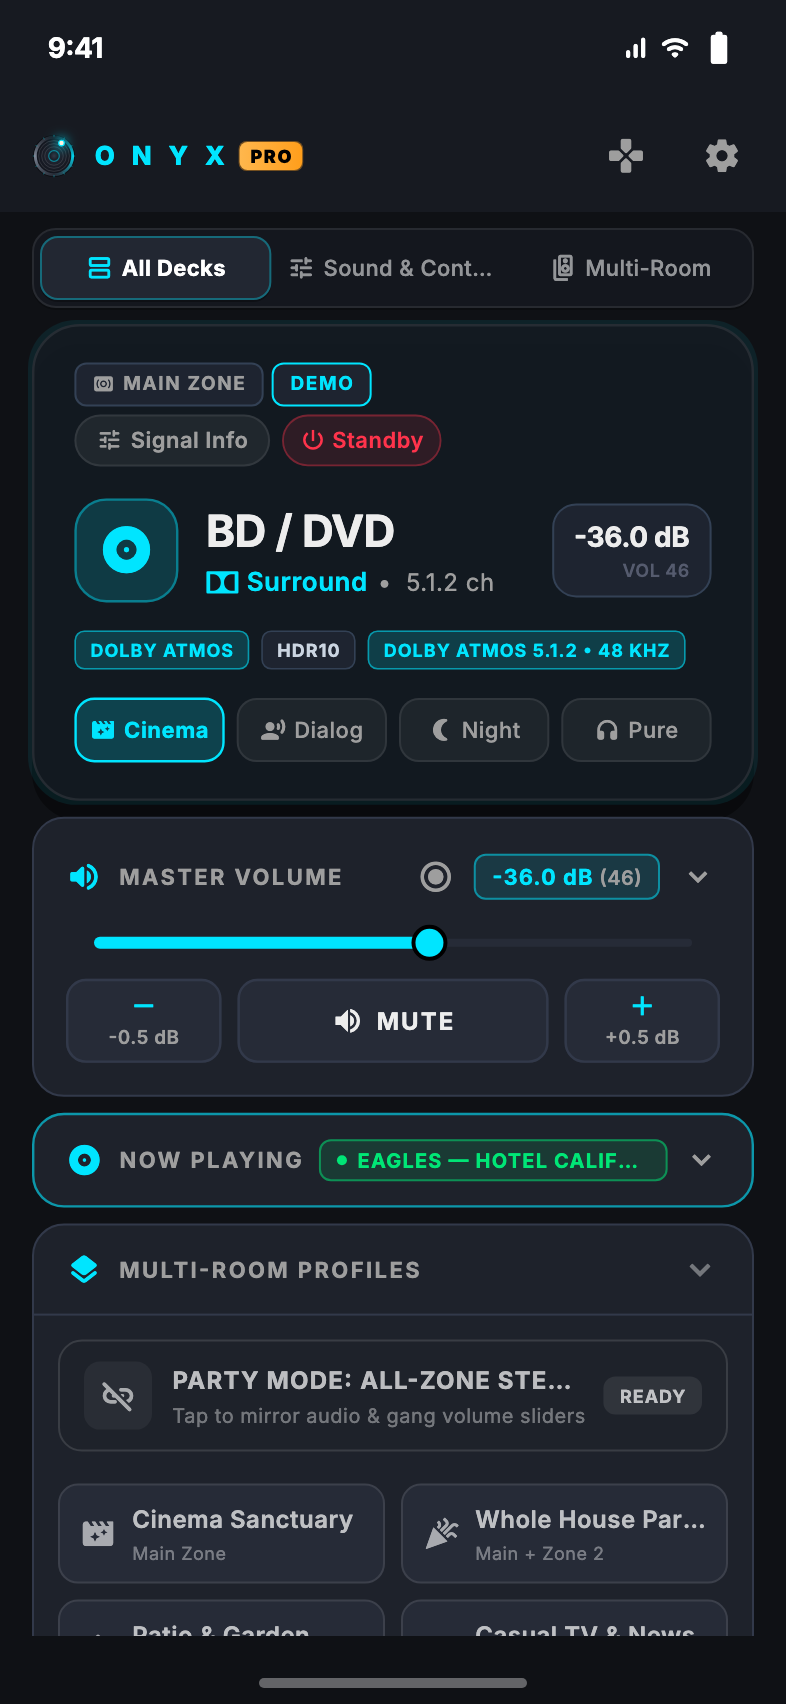Screen dimensions: 786x1704
Task: Open settings gear icon
Action: coord(722,156)
